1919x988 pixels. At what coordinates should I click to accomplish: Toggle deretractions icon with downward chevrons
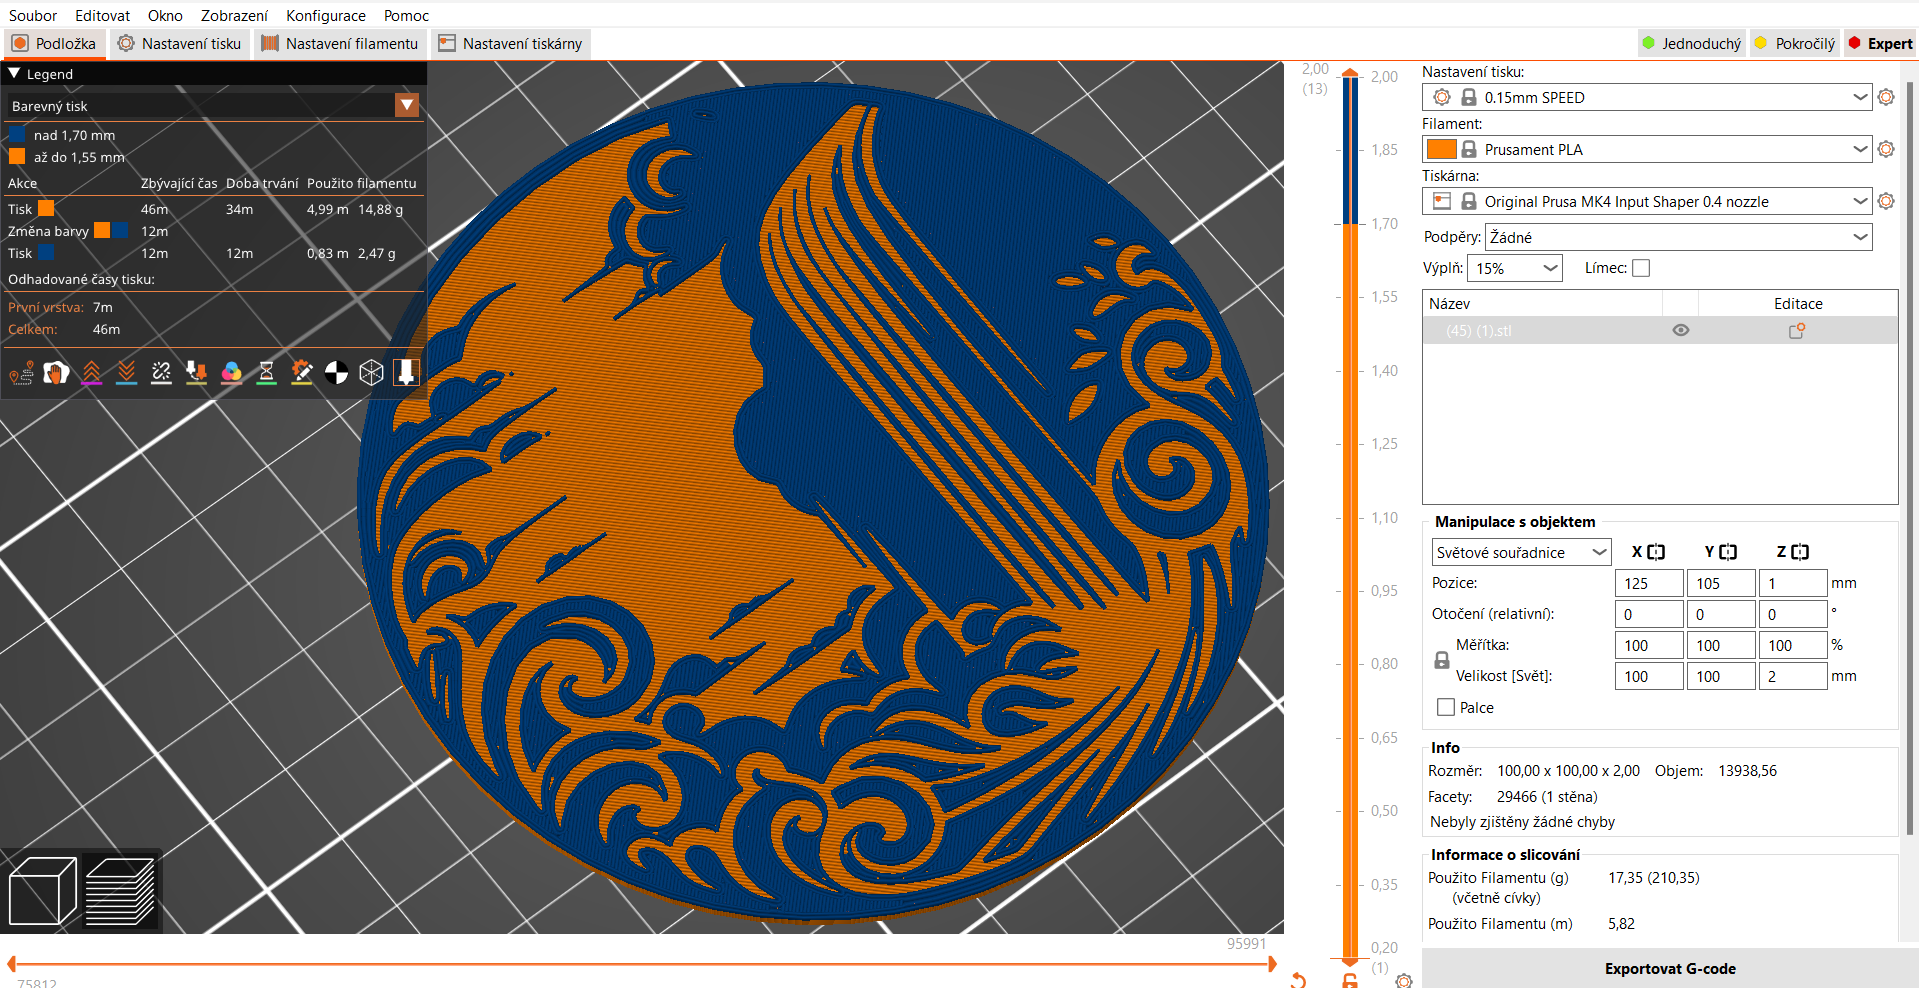point(126,373)
